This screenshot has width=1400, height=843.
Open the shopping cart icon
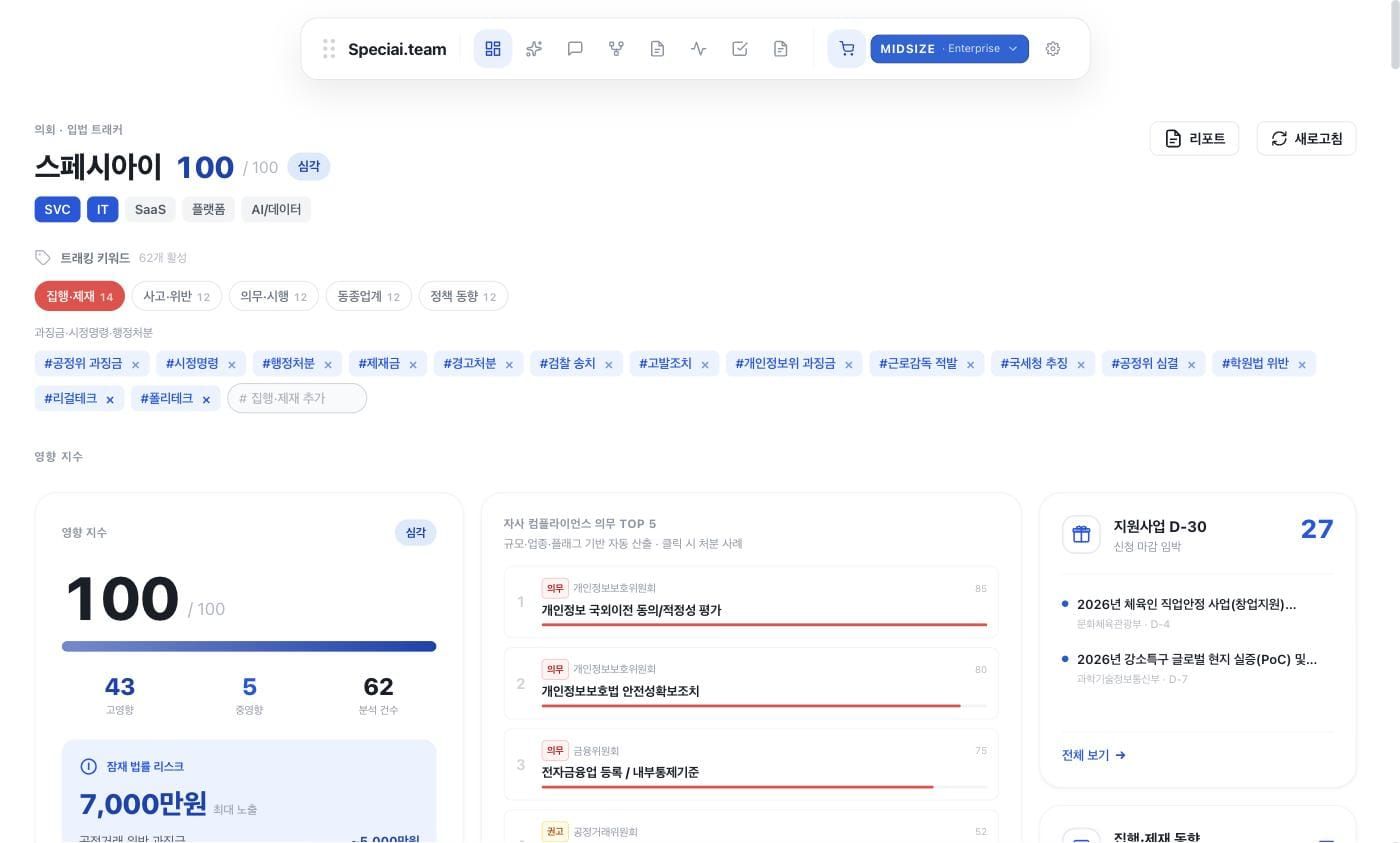[846, 48]
